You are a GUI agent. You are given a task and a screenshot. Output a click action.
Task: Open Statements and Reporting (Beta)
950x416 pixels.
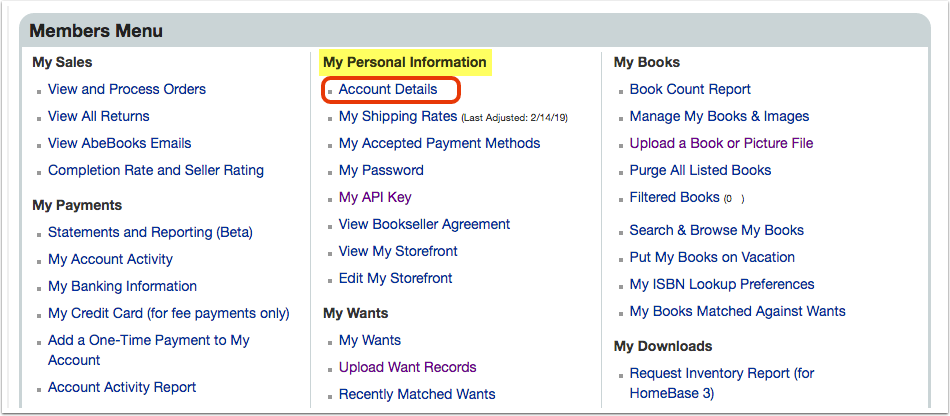point(150,233)
